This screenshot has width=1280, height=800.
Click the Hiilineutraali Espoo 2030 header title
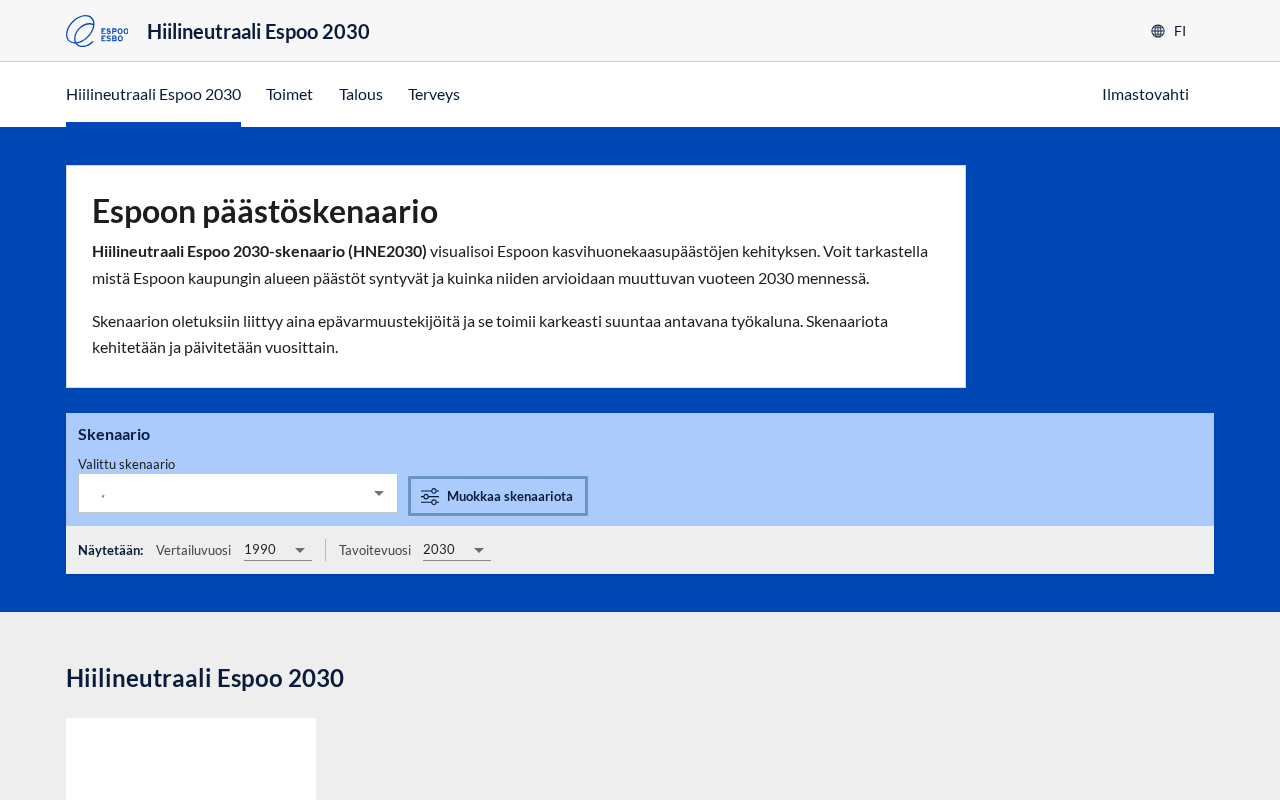pyautogui.click(x=258, y=31)
